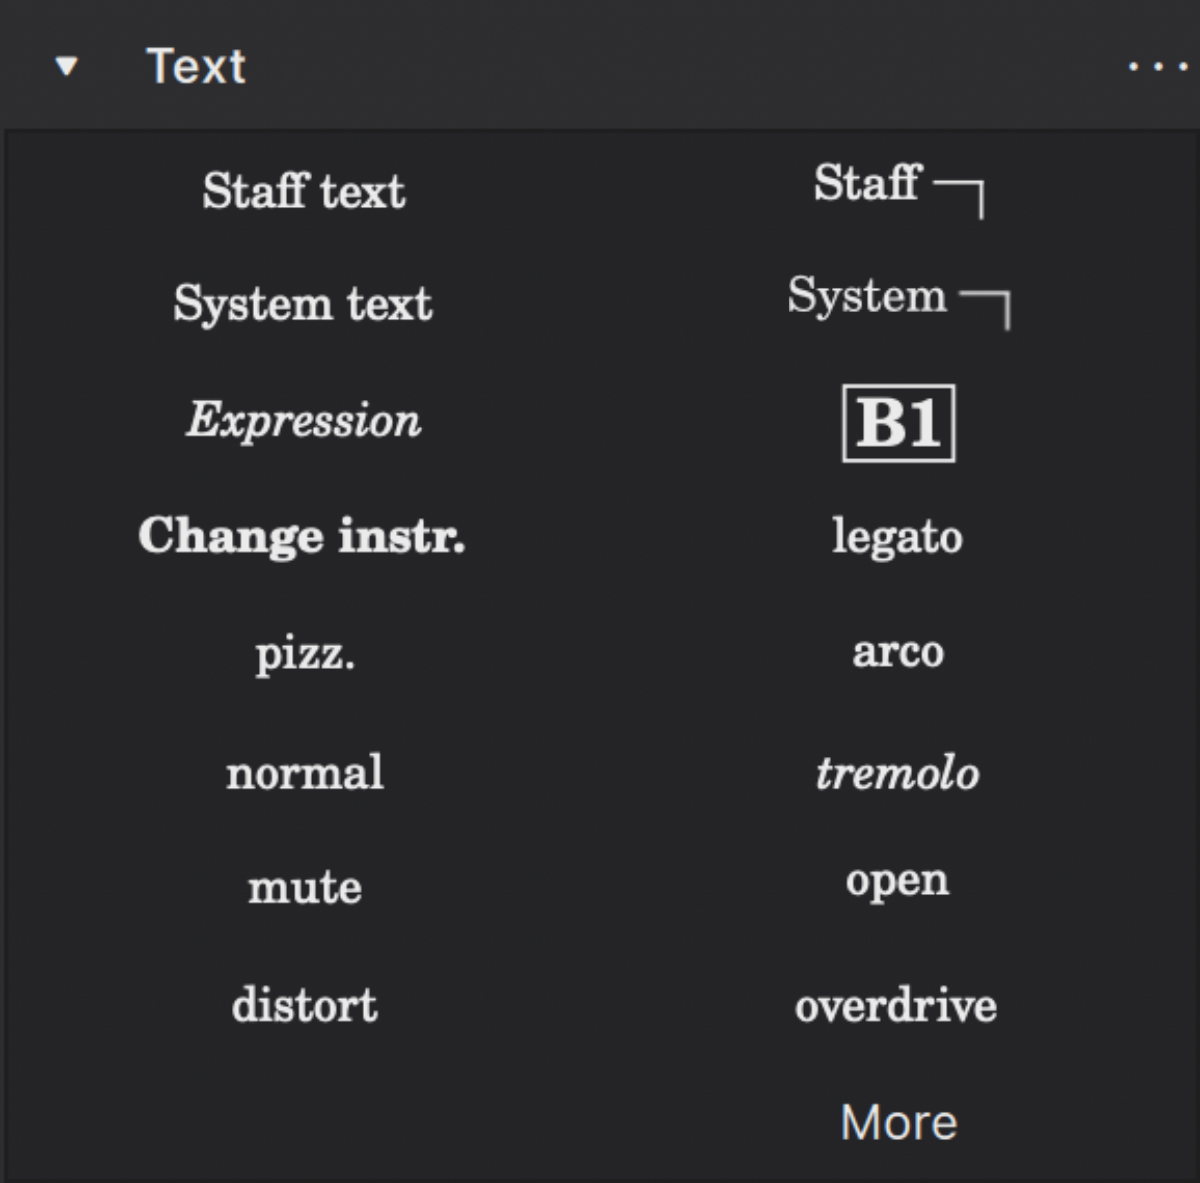This screenshot has width=1200, height=1183.
Task: Add a pizz. playing technique
Action: pyautogui.click(x=303, y=655)
